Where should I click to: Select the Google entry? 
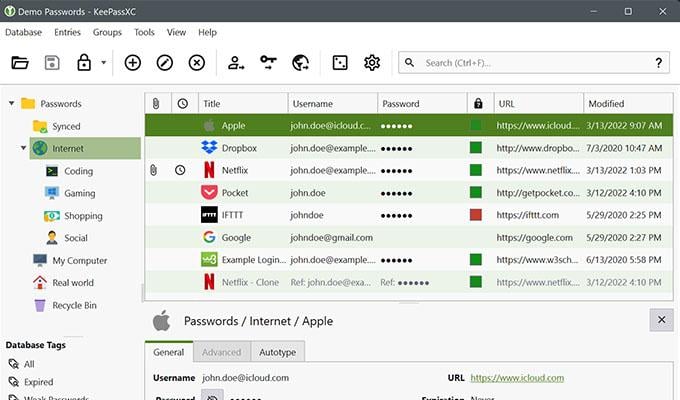tap(409, 237)
